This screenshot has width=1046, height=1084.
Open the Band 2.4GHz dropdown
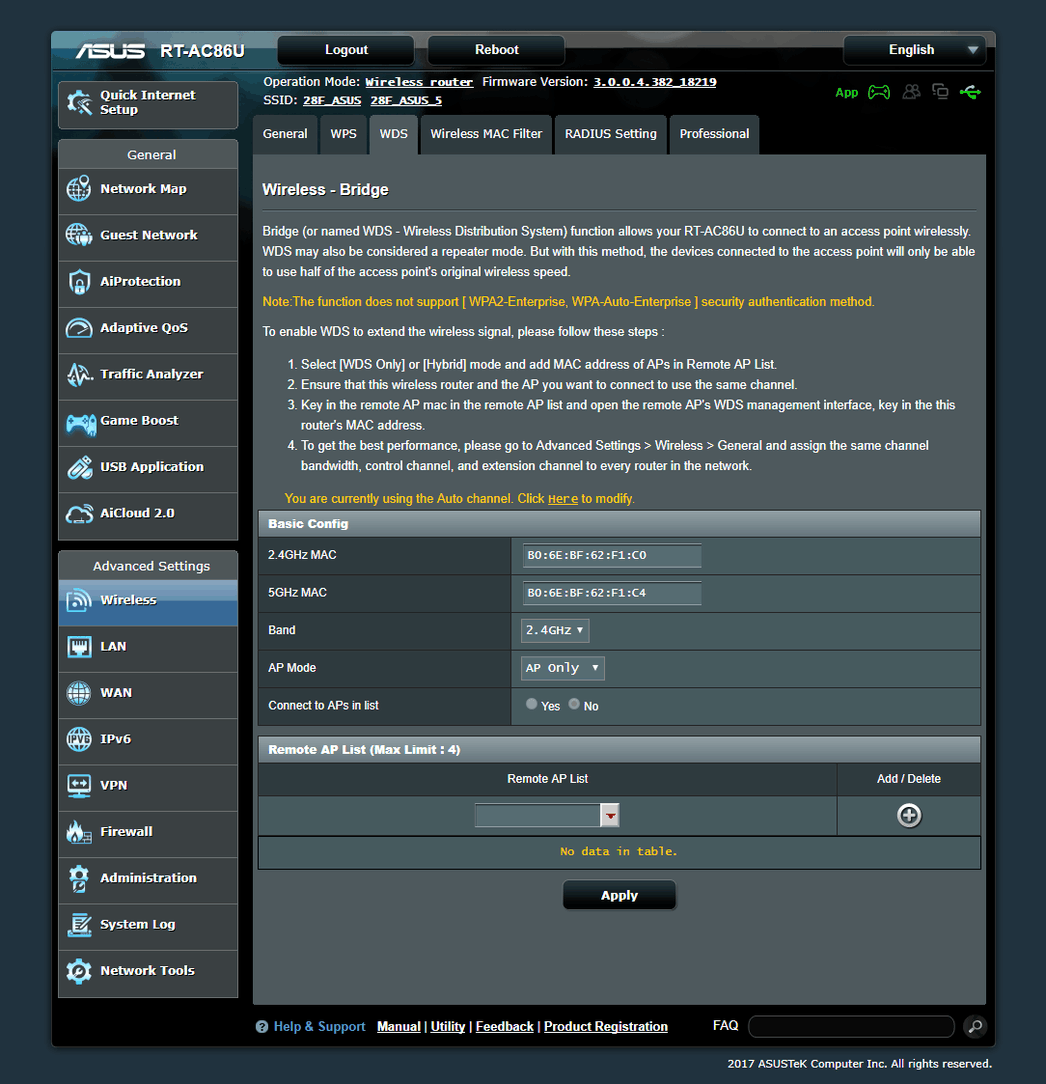point(555,630)
